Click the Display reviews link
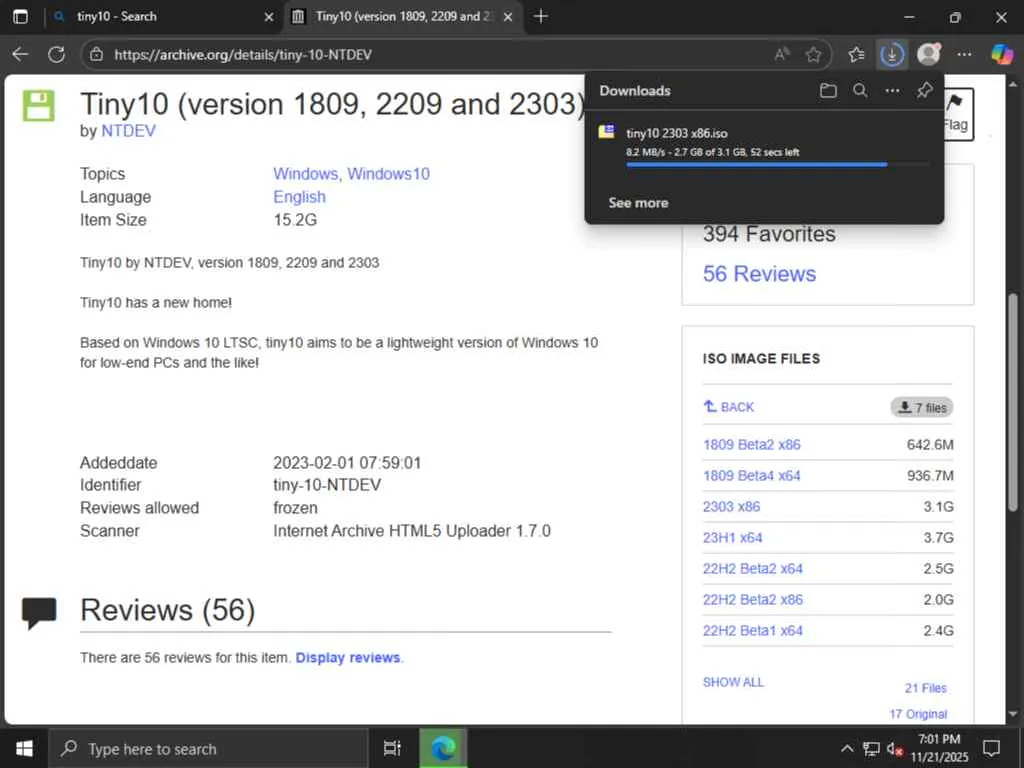Screen dimensions: 1024x768 click(347, 658)
